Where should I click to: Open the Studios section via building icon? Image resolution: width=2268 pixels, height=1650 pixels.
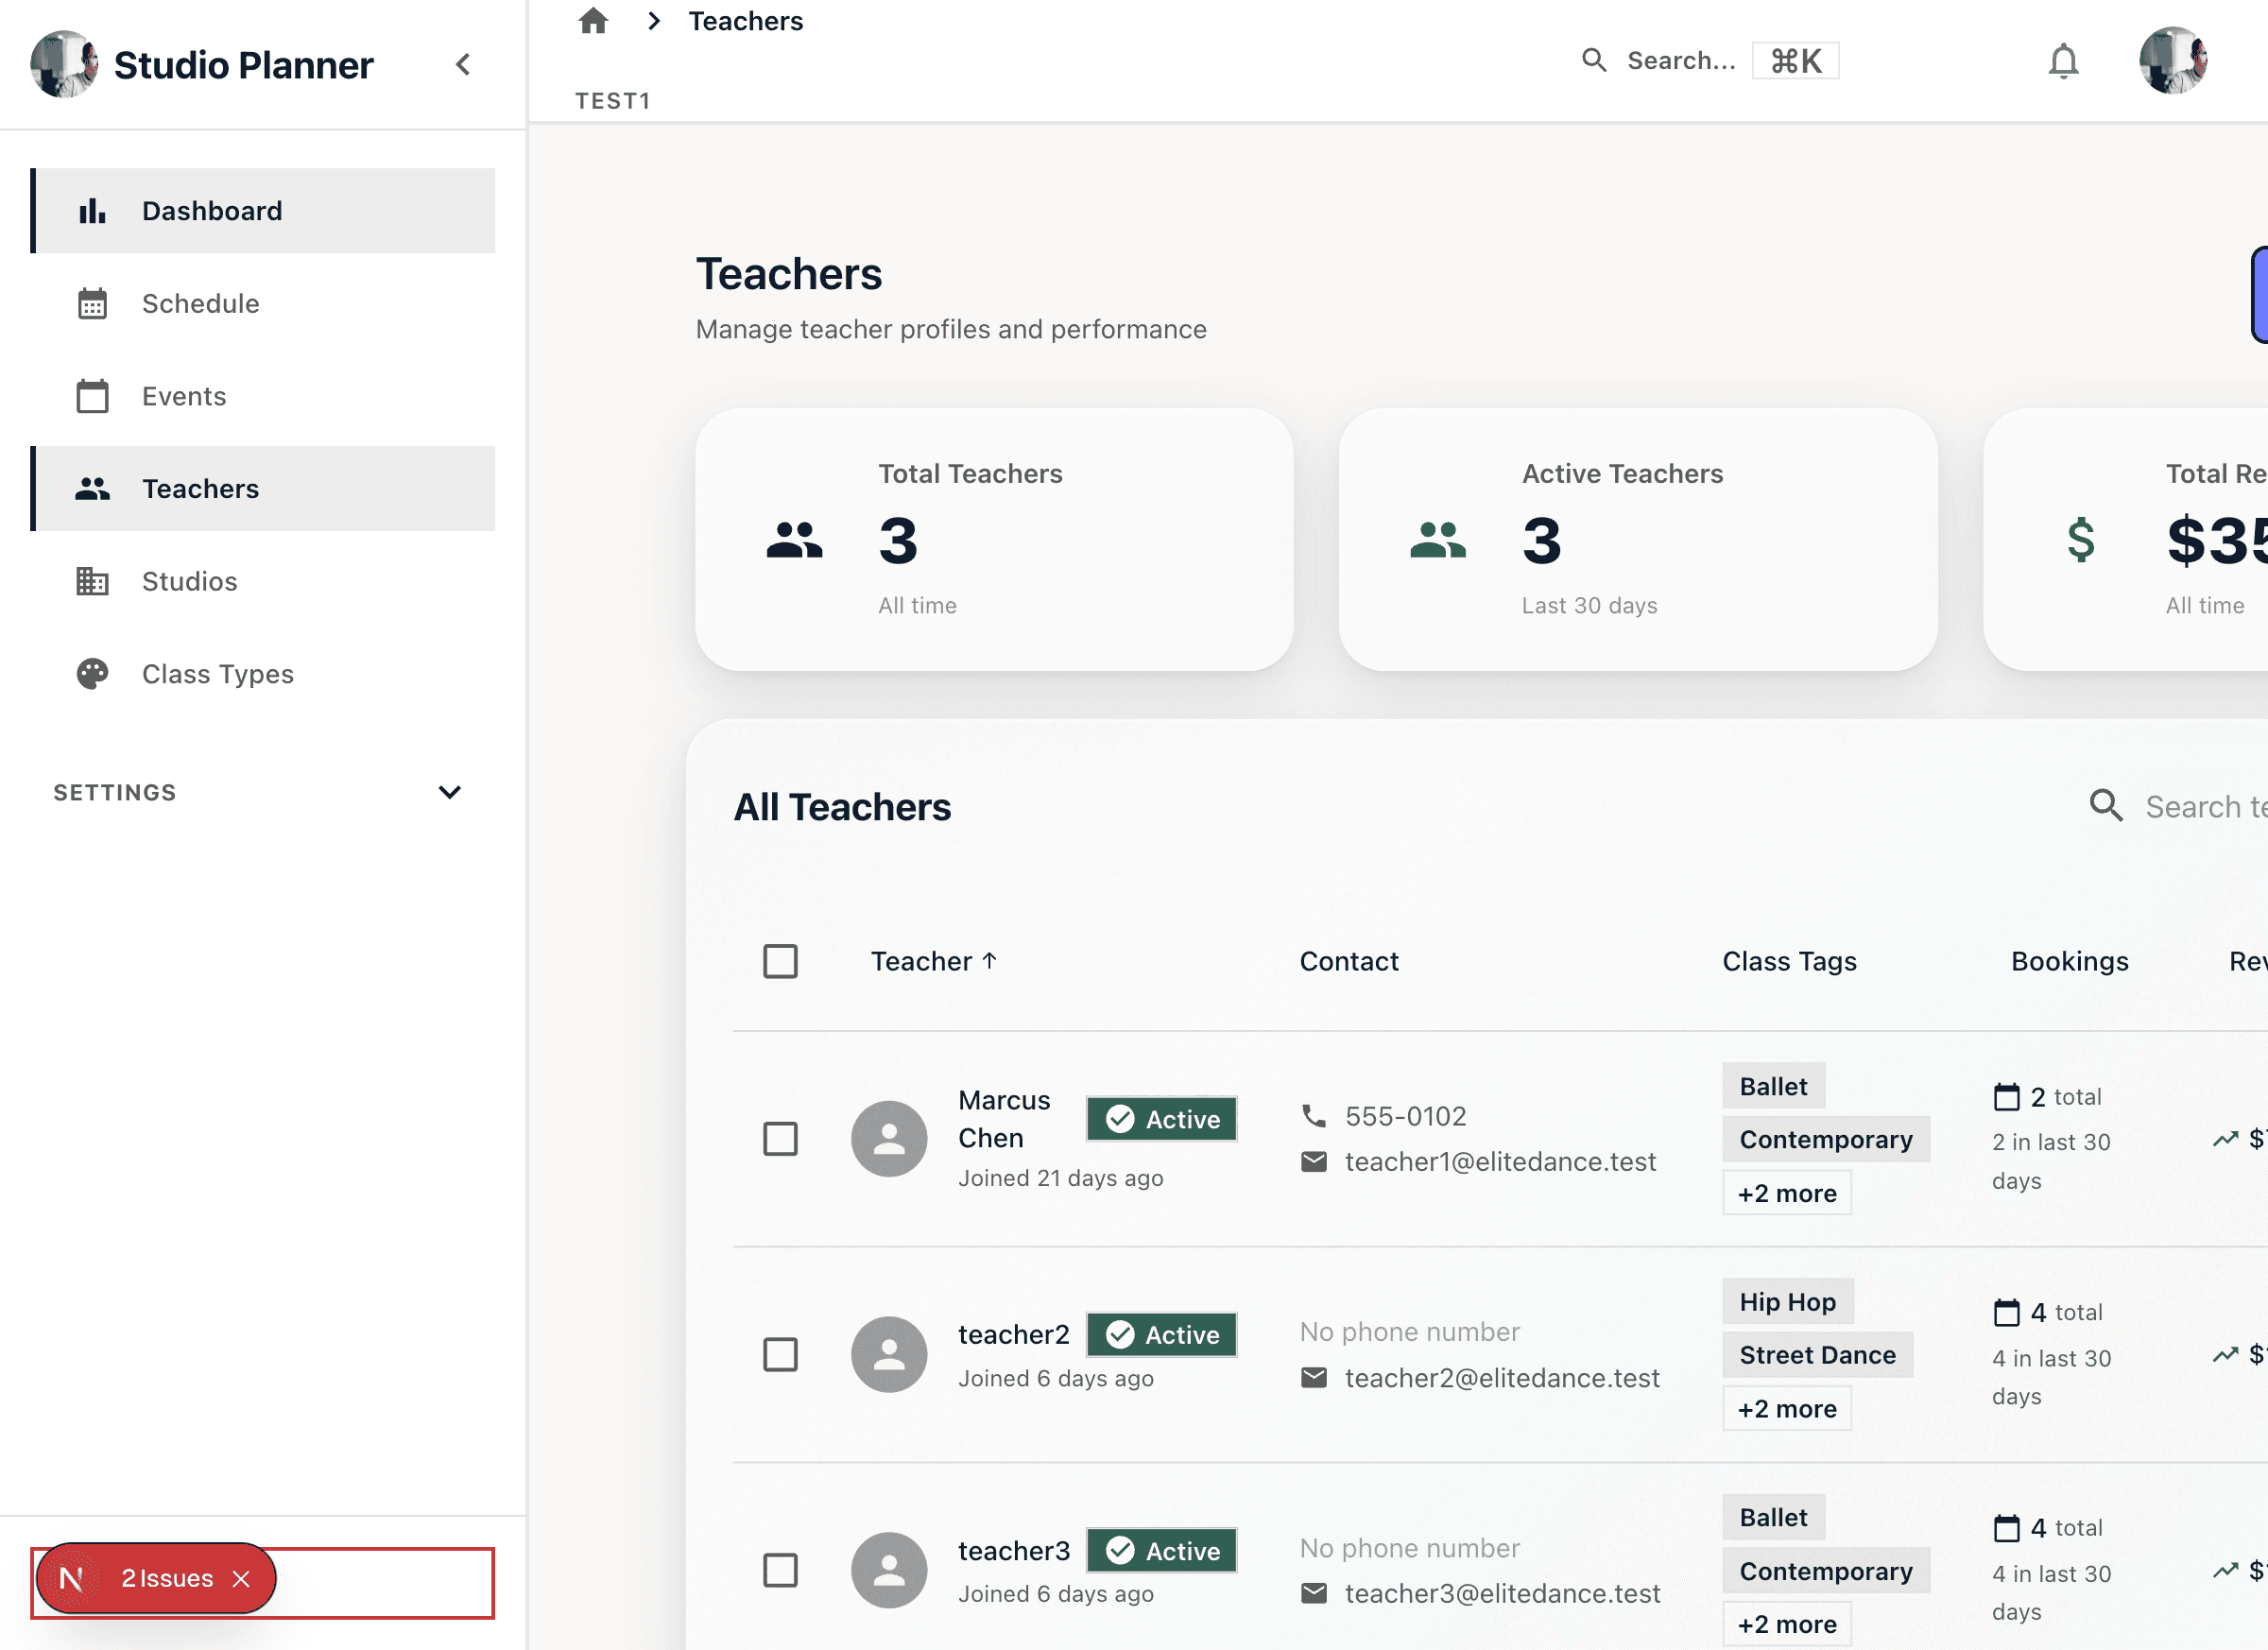click(x=92, y=581)
